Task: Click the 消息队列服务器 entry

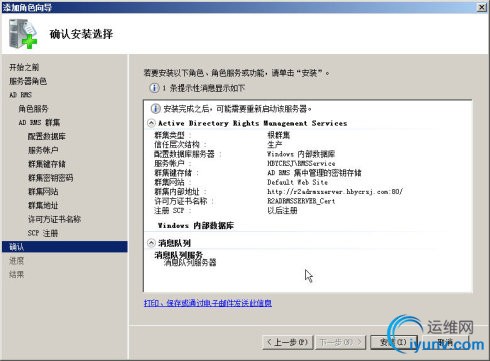Action: click(x=190, y=263)
